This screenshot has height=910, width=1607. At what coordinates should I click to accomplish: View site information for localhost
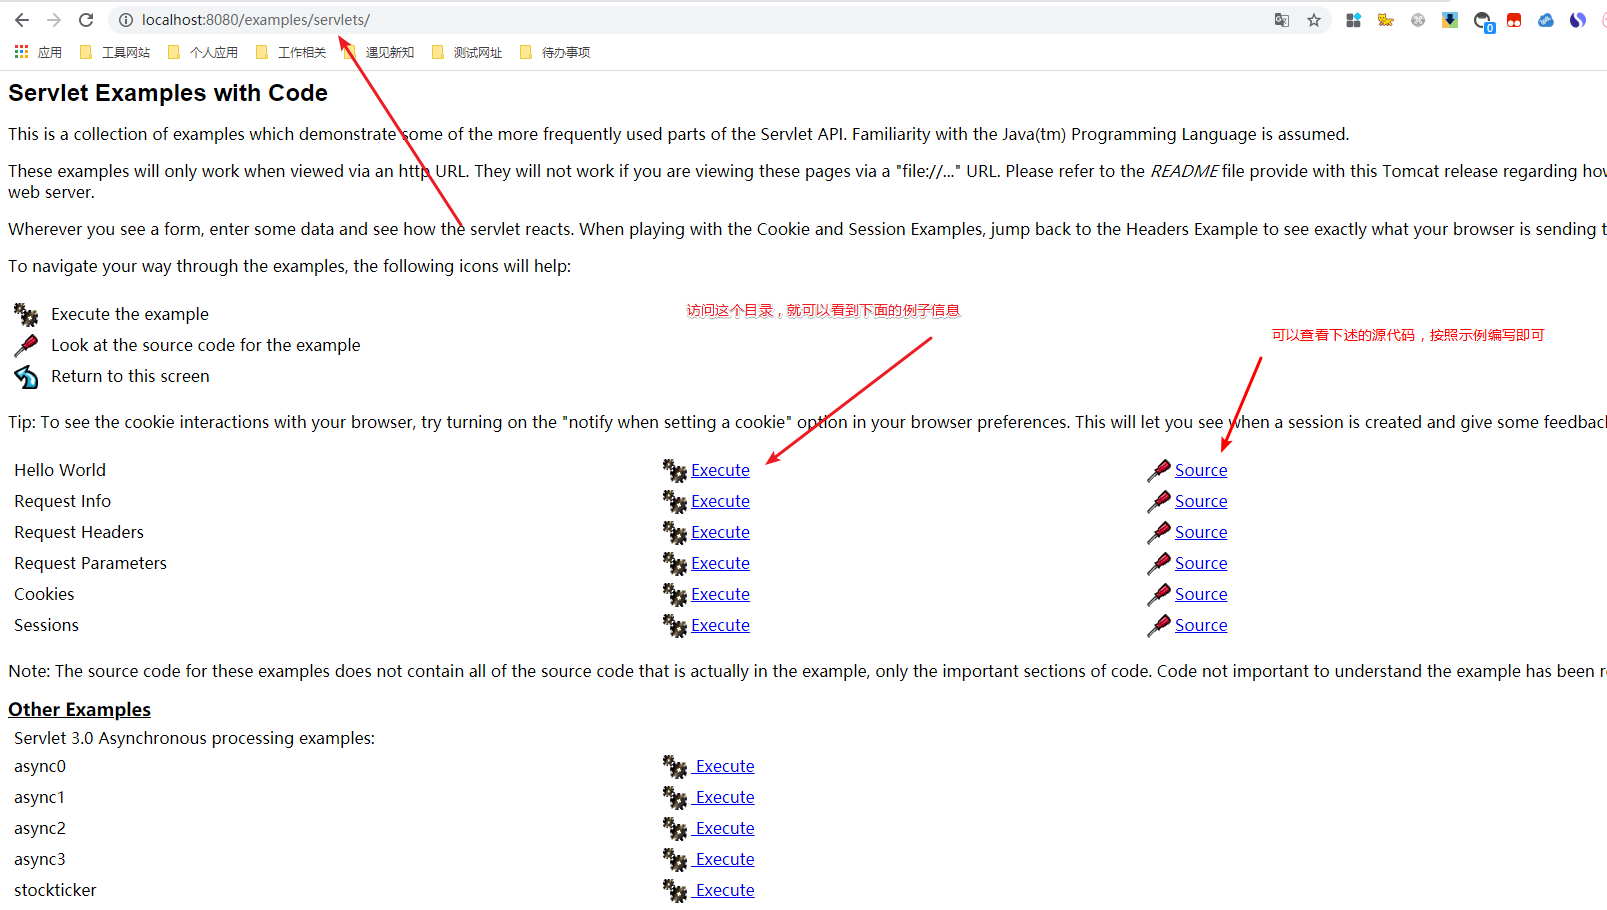(x=125, y=20)
